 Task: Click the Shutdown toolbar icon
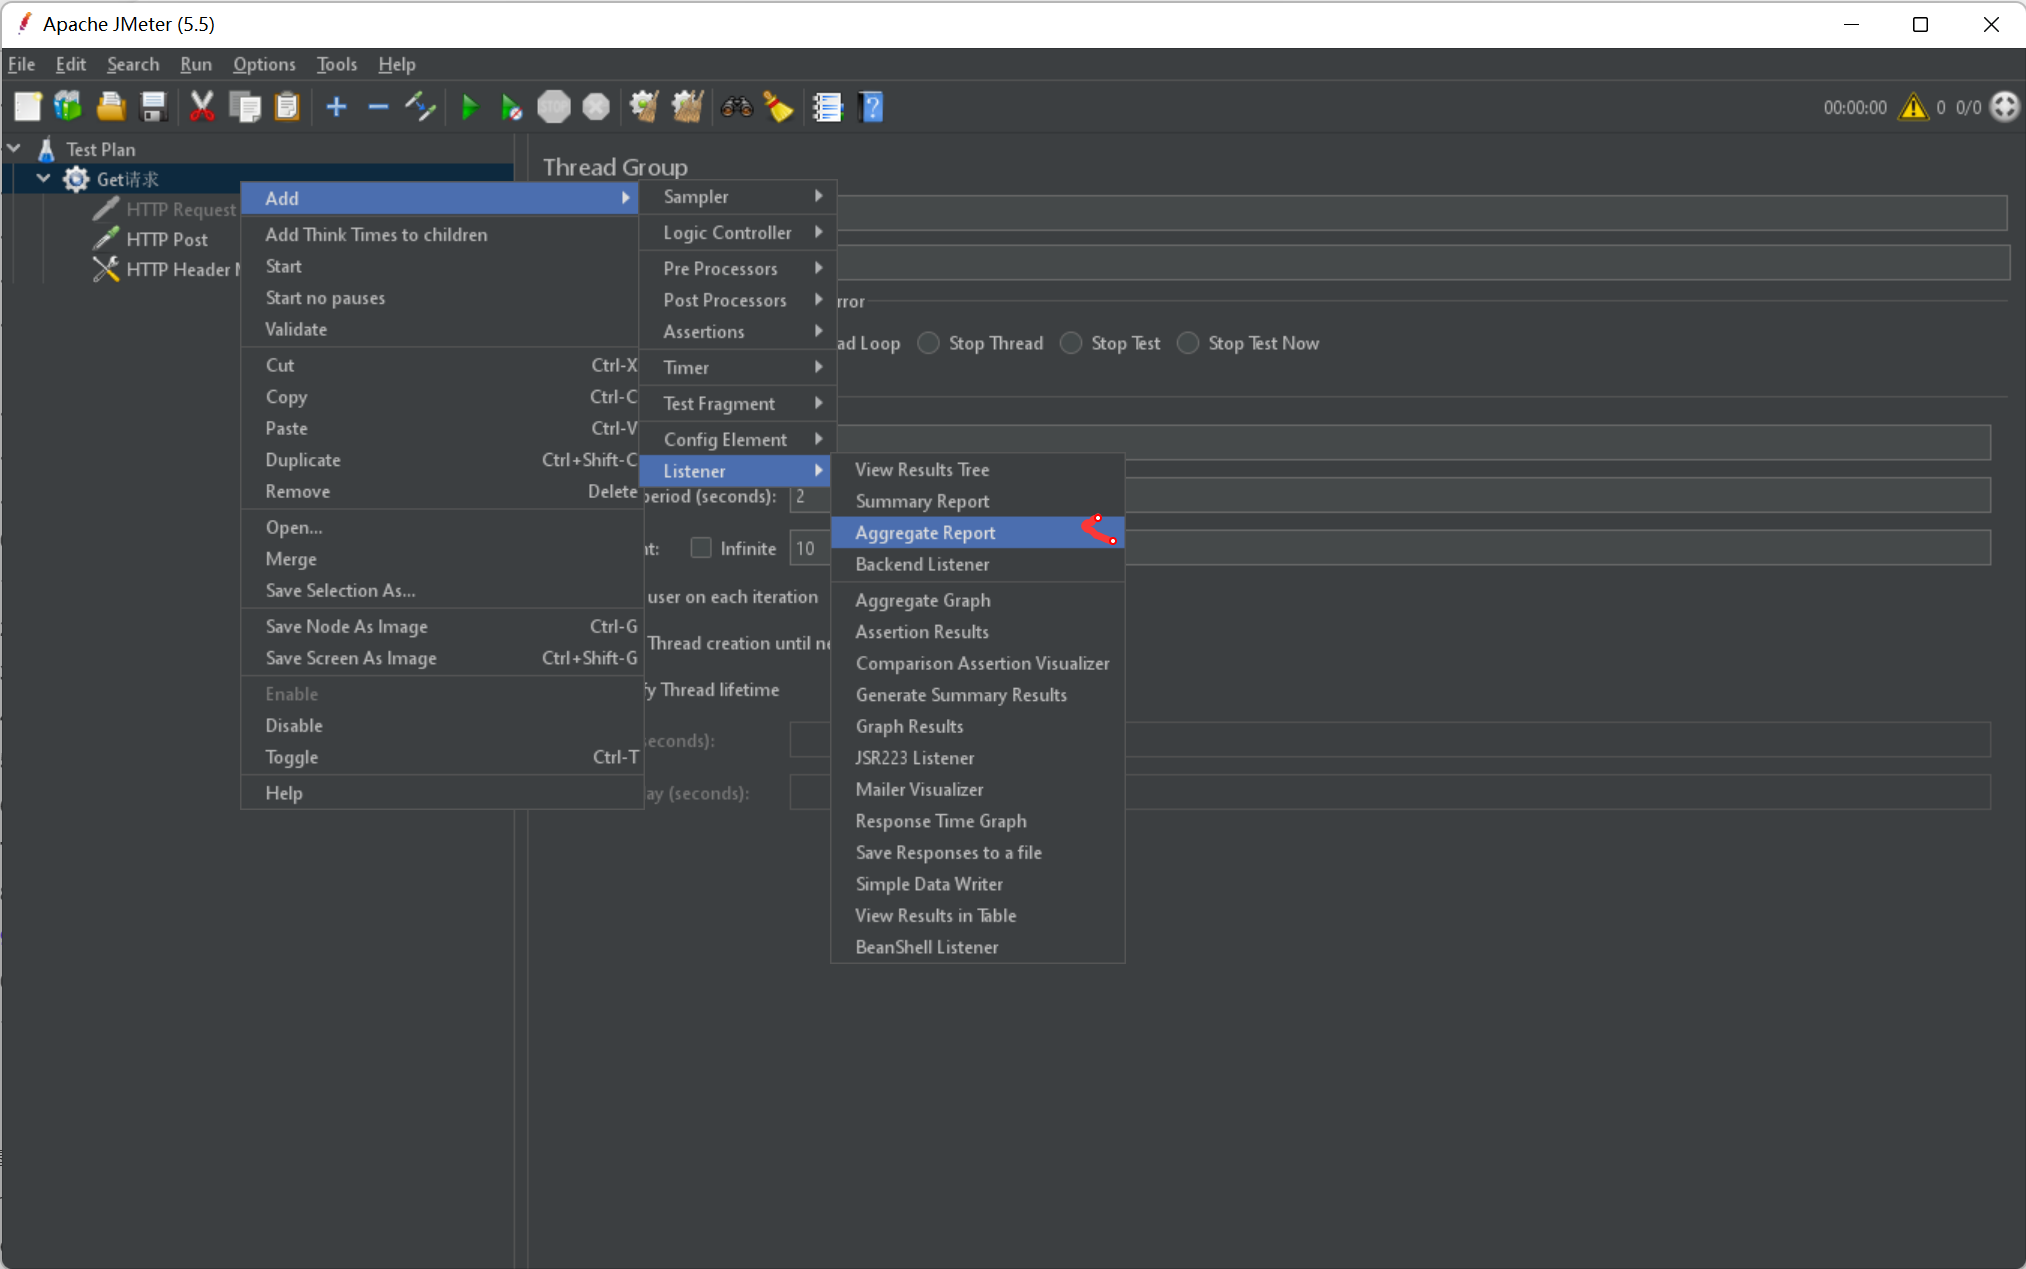[596, 106]
